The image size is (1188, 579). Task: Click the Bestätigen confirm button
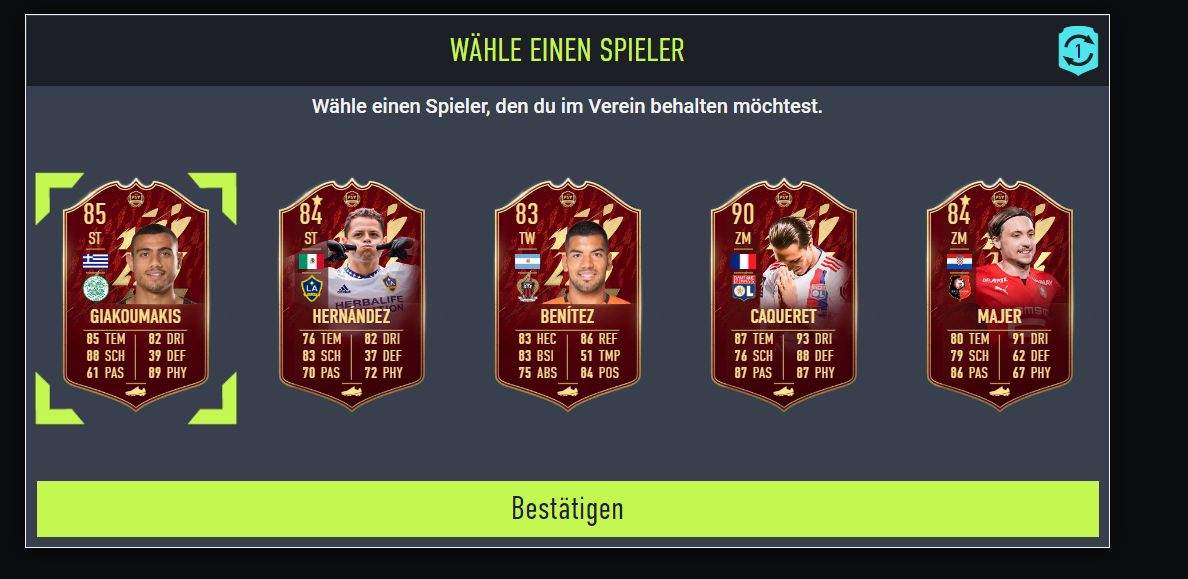[567, 509]
